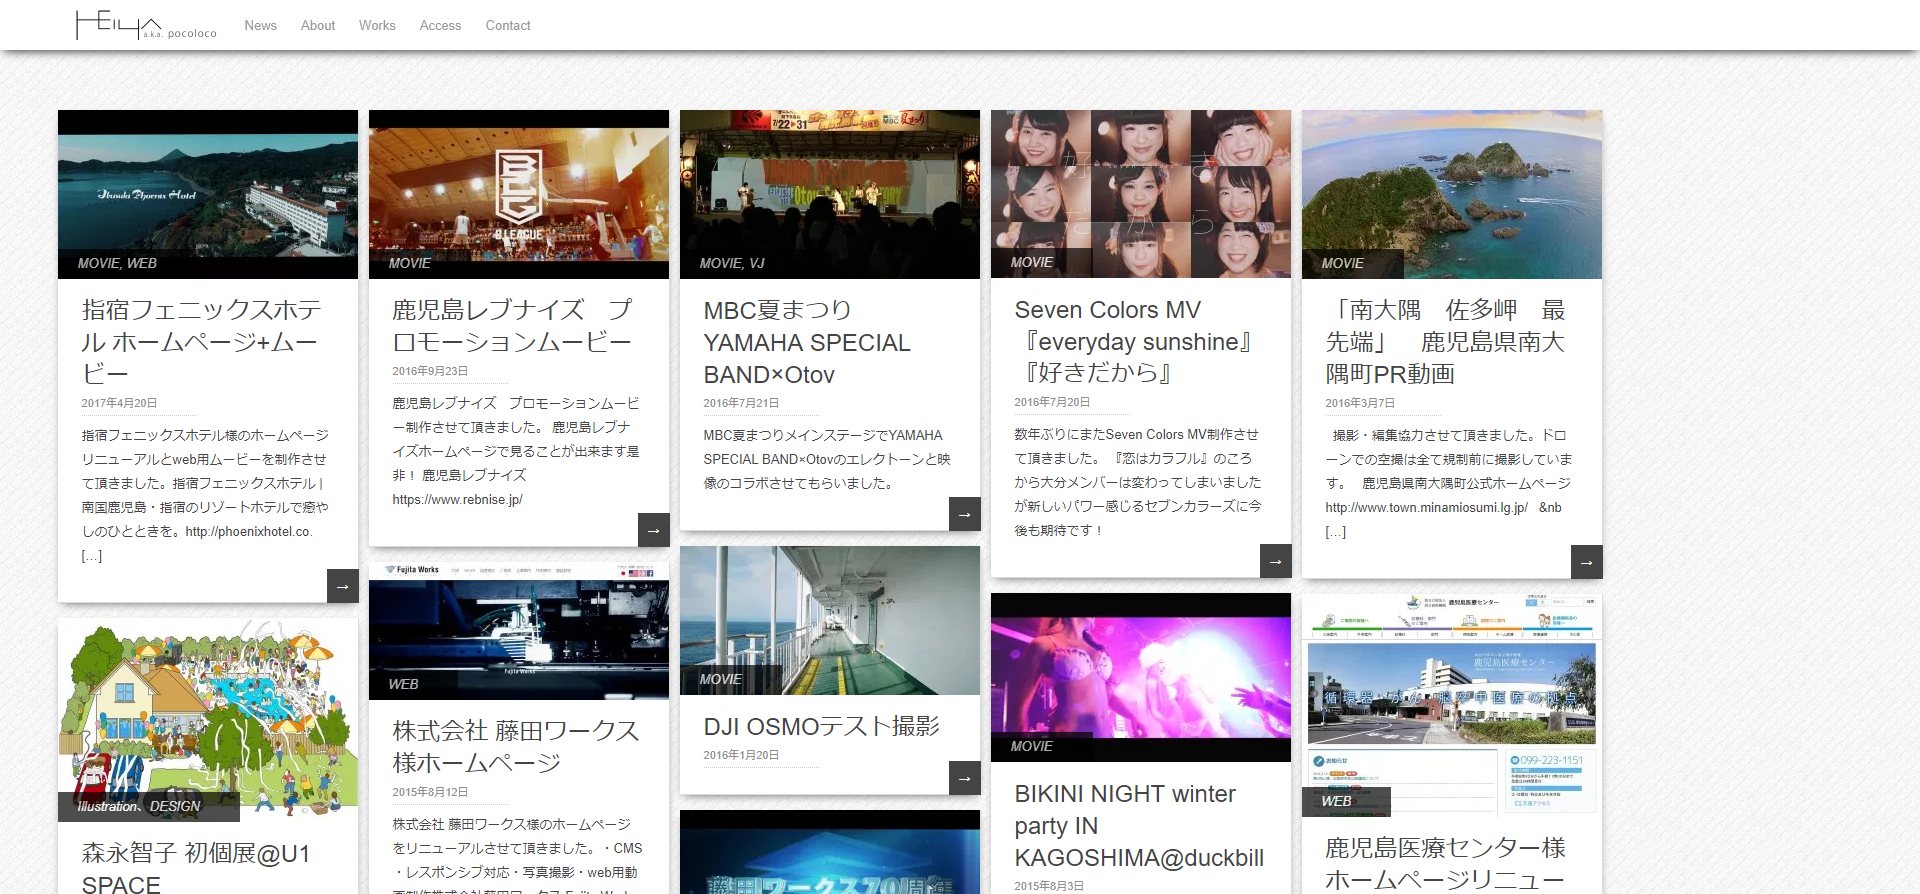Open title 指宿フェニックスホテル ホームページ+ムービー
The width and height of the screenshot is (1920, 894).
click(202, 342)
